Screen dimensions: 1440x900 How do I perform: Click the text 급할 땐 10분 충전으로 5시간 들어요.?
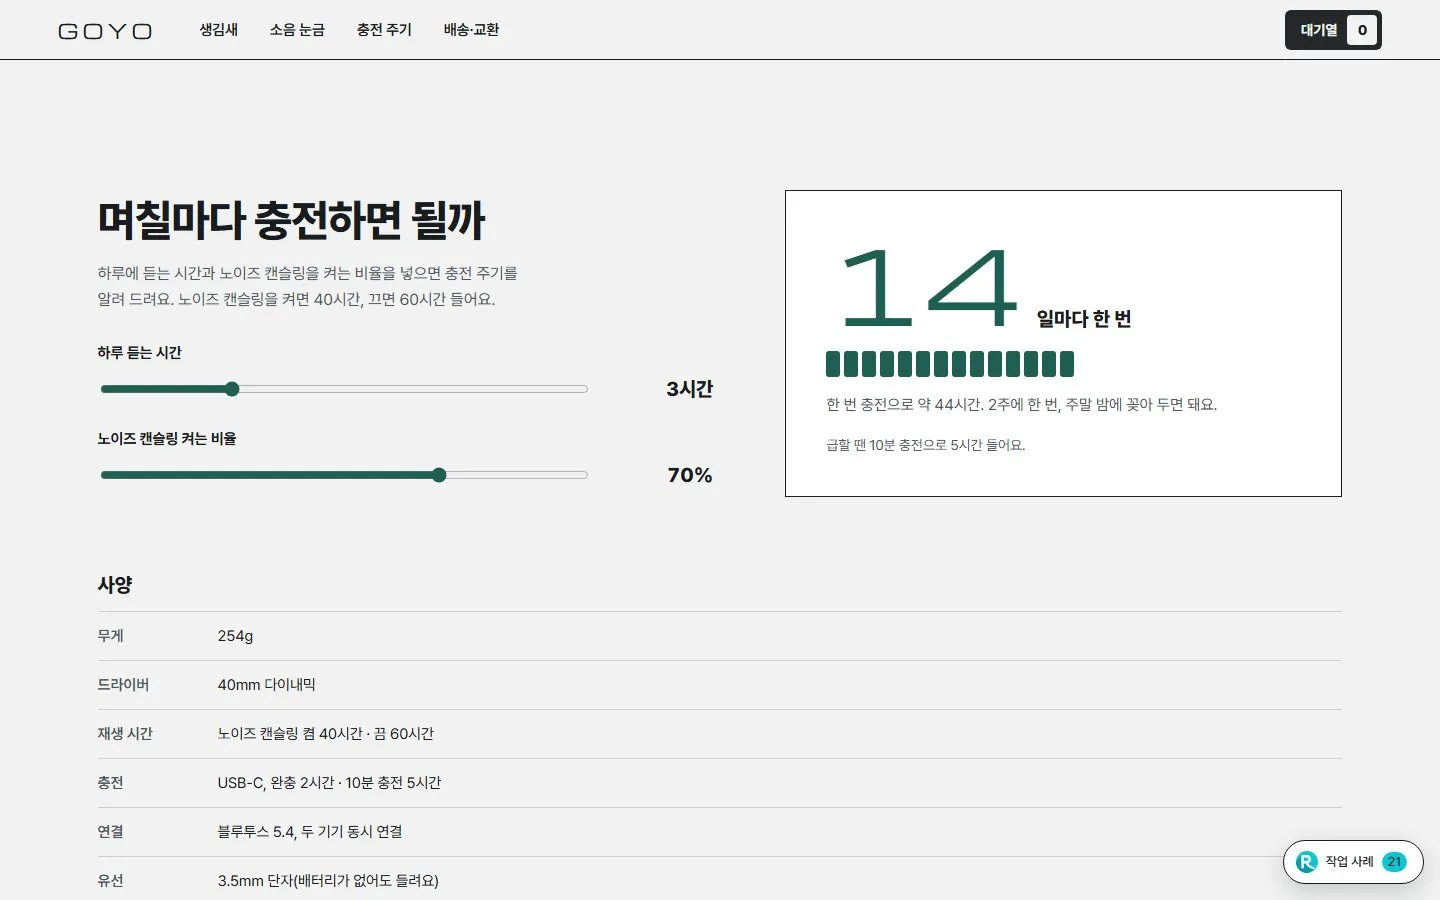[926, 445]
